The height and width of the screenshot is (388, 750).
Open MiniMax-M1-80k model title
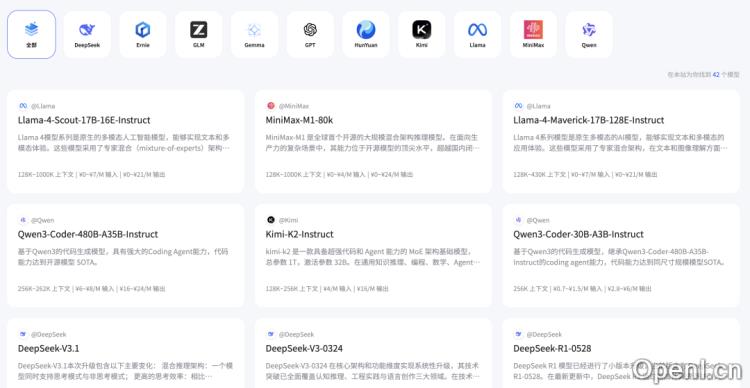tap(299, 120)
